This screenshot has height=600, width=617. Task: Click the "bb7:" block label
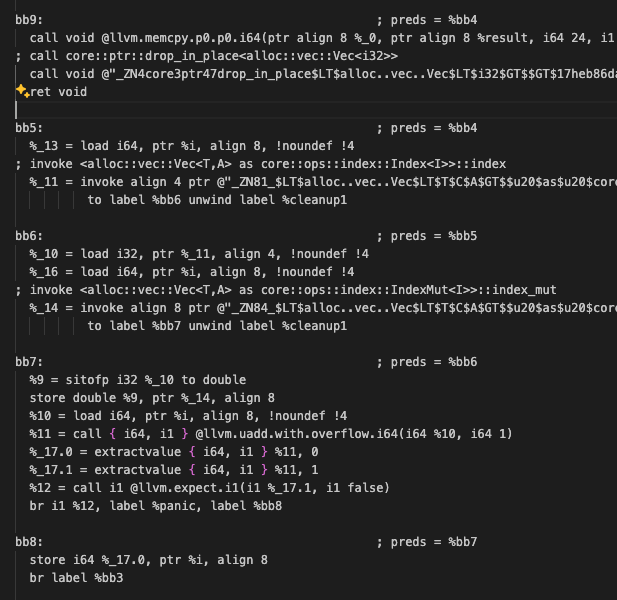29,362
